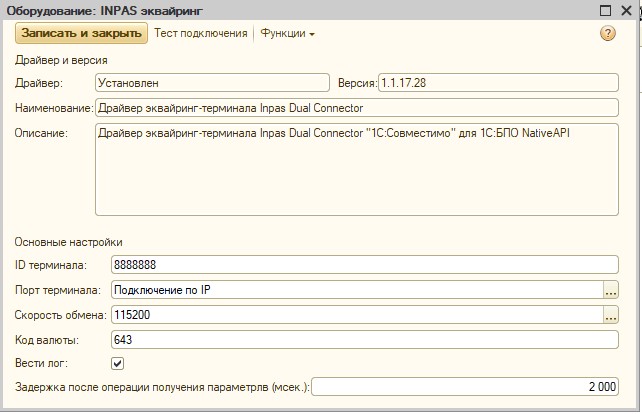Viewport: 642px width, 414px height.
Task: Focus the Описание multiline text area
Action: coord(357,170)
